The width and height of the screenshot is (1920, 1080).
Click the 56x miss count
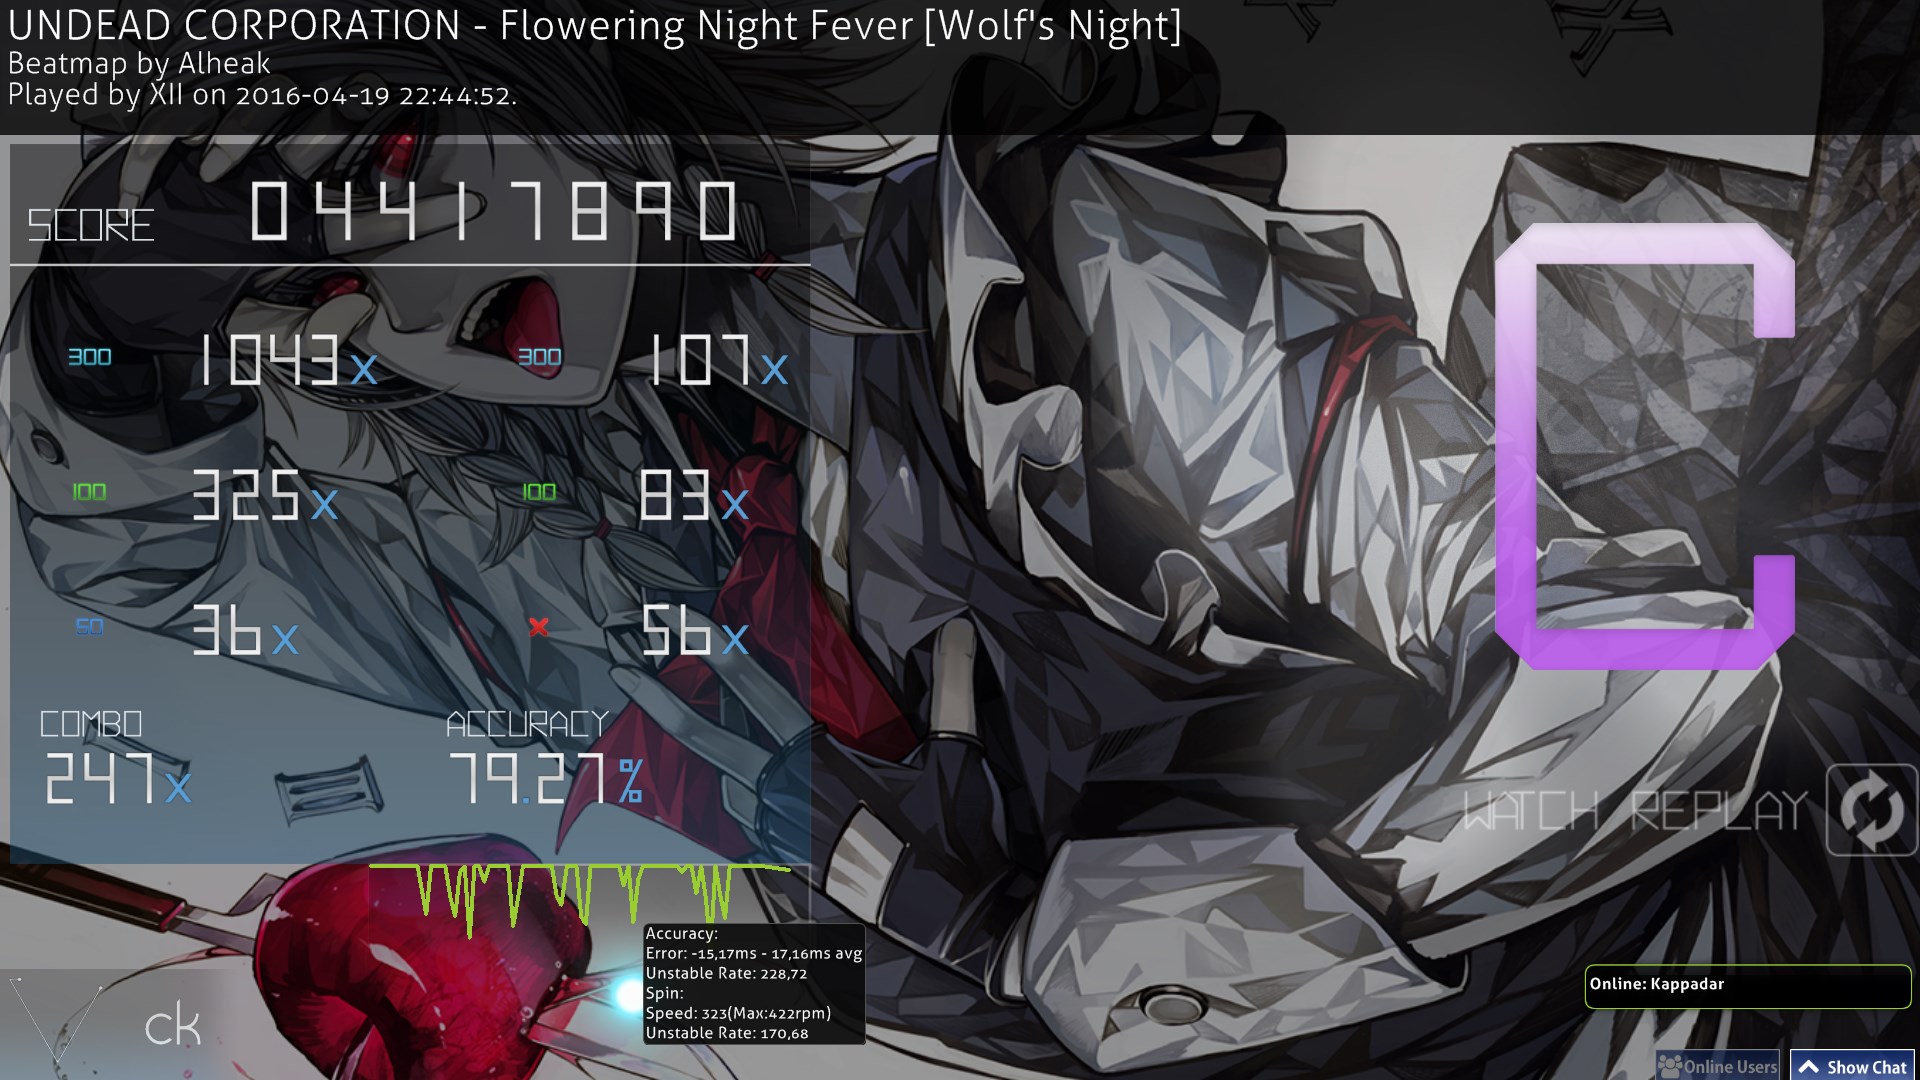(x=694, y=630)
